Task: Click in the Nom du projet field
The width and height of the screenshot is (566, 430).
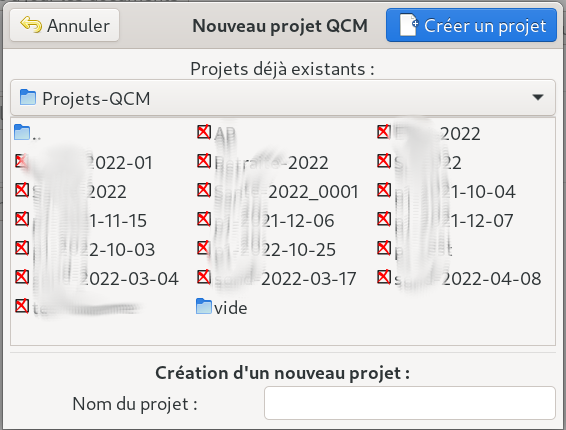Action: [409, 403]
